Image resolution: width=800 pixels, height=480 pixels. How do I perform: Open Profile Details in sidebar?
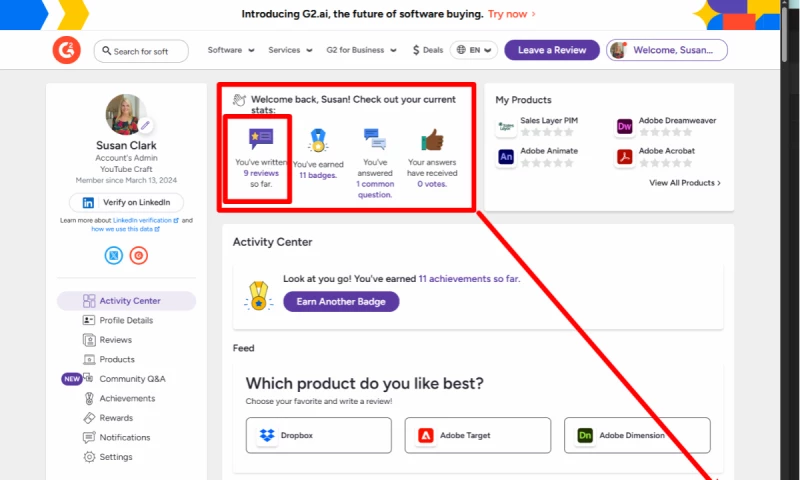tap(126, 320)
